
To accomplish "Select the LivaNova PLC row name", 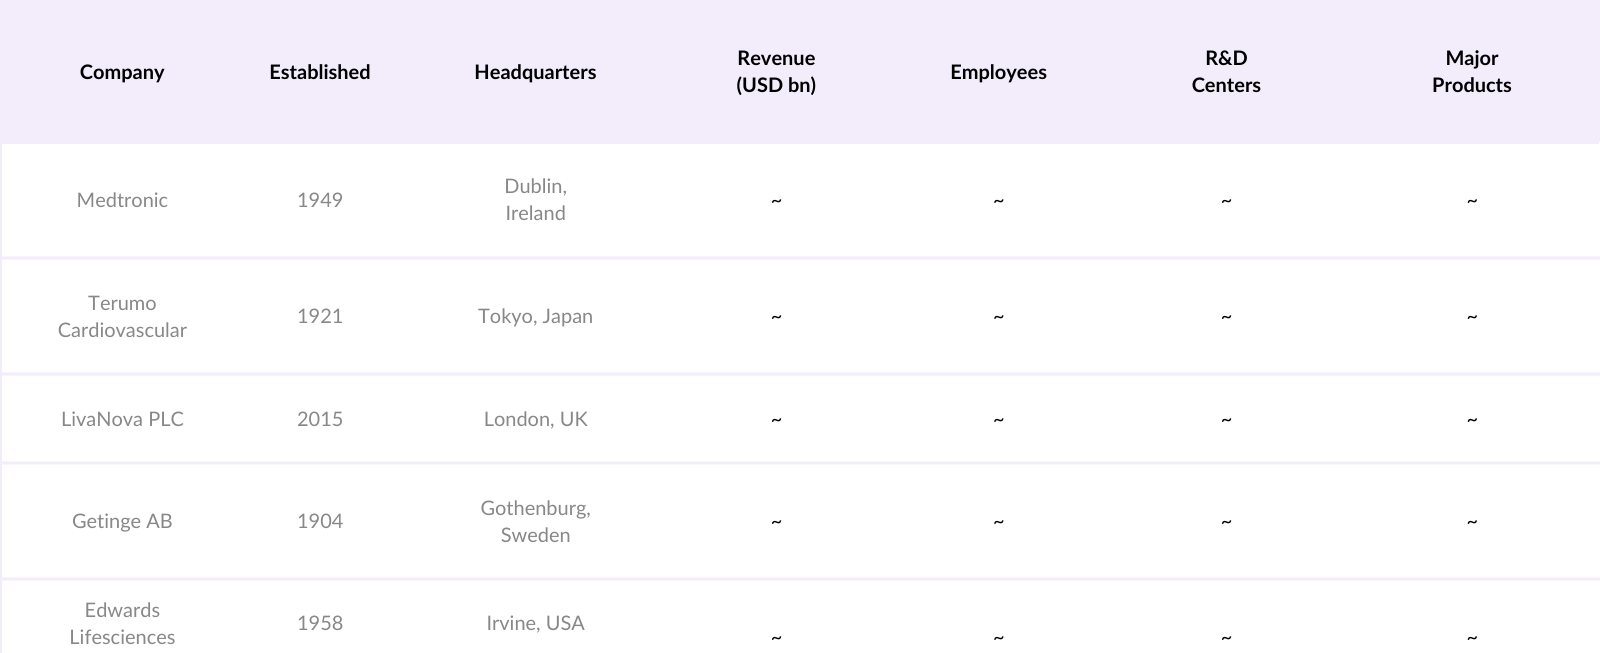I will tap(122, 419).
